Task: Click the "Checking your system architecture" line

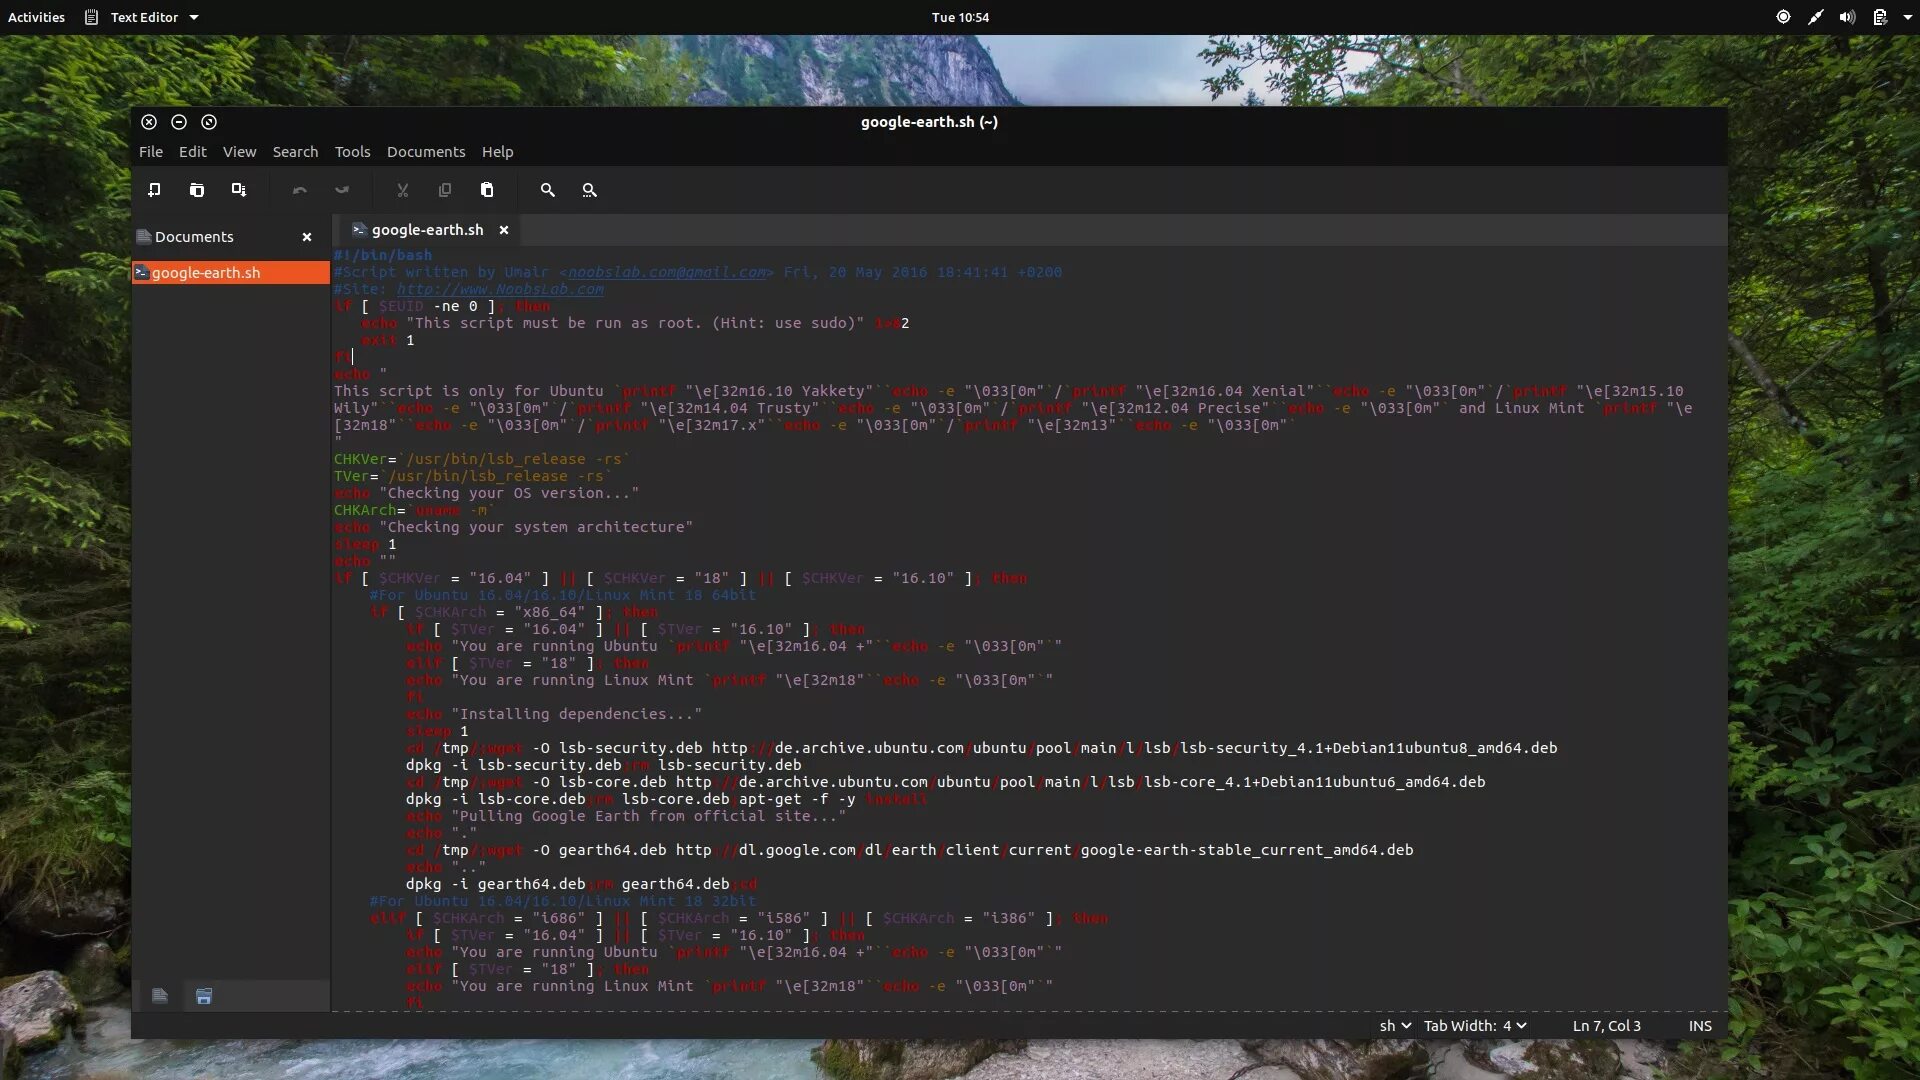Action: point(513,527)
